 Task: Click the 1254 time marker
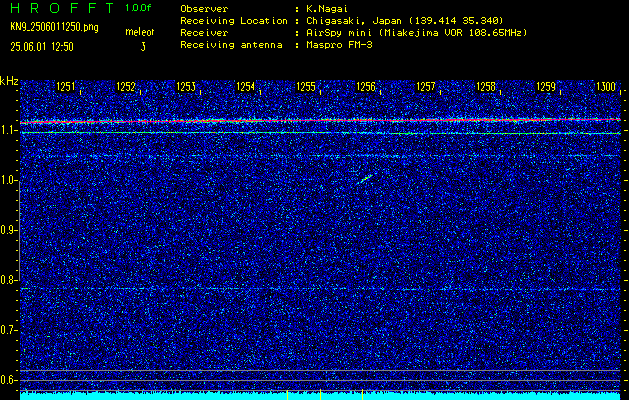point(246,87)
